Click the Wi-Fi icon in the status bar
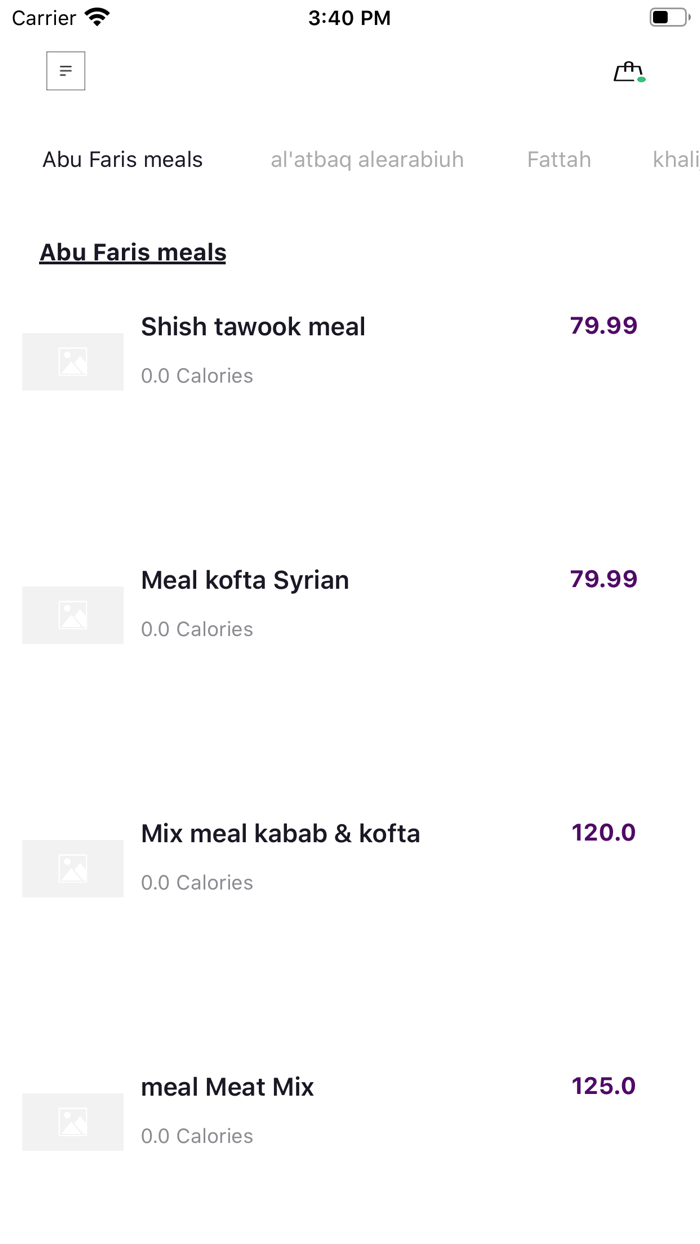700x1244 pixels. [95, 16]
